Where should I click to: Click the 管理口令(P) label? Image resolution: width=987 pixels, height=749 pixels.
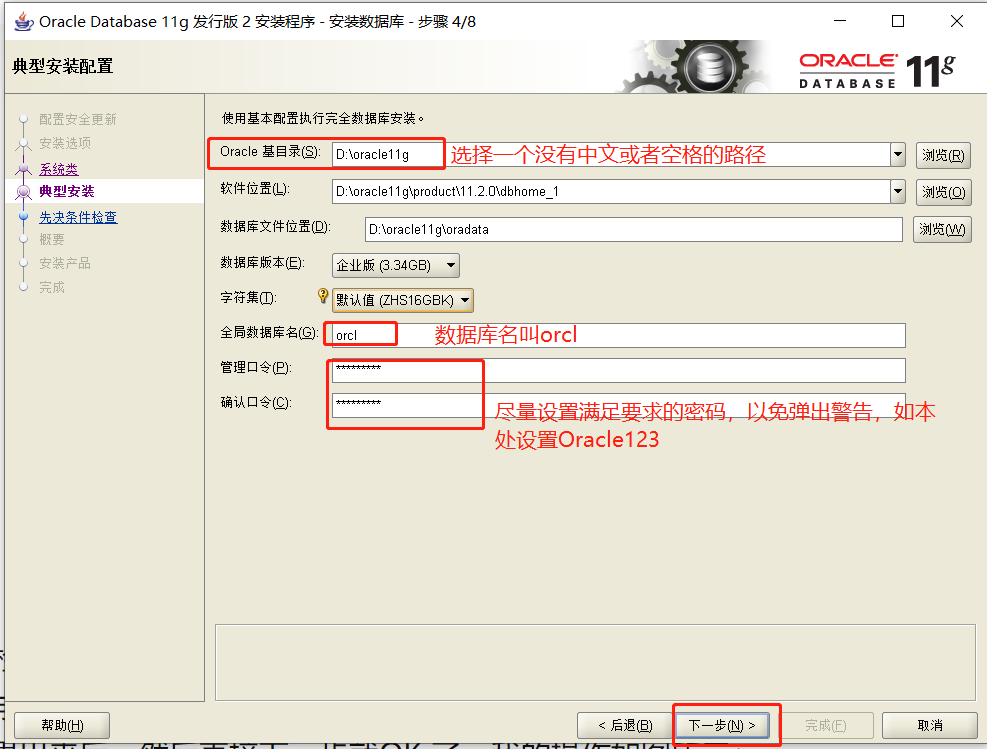coord(256,367)
